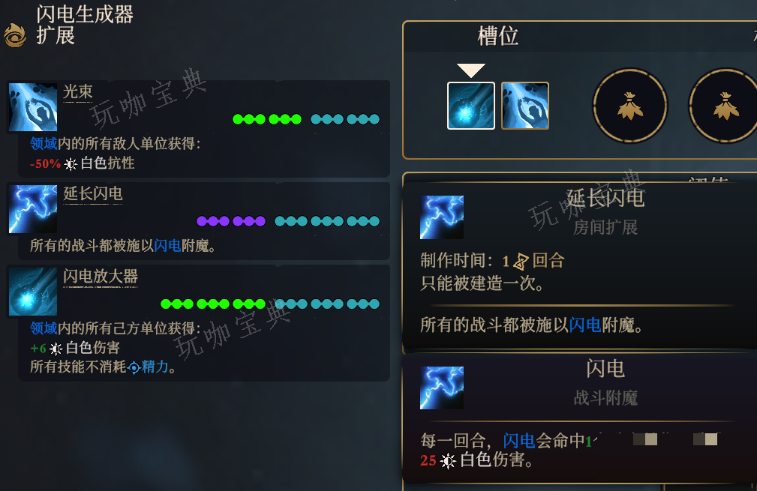This screenshot has width=757, height=491.
Task: Click blue 闪电 link in list description
Action: tap(168, 246)
